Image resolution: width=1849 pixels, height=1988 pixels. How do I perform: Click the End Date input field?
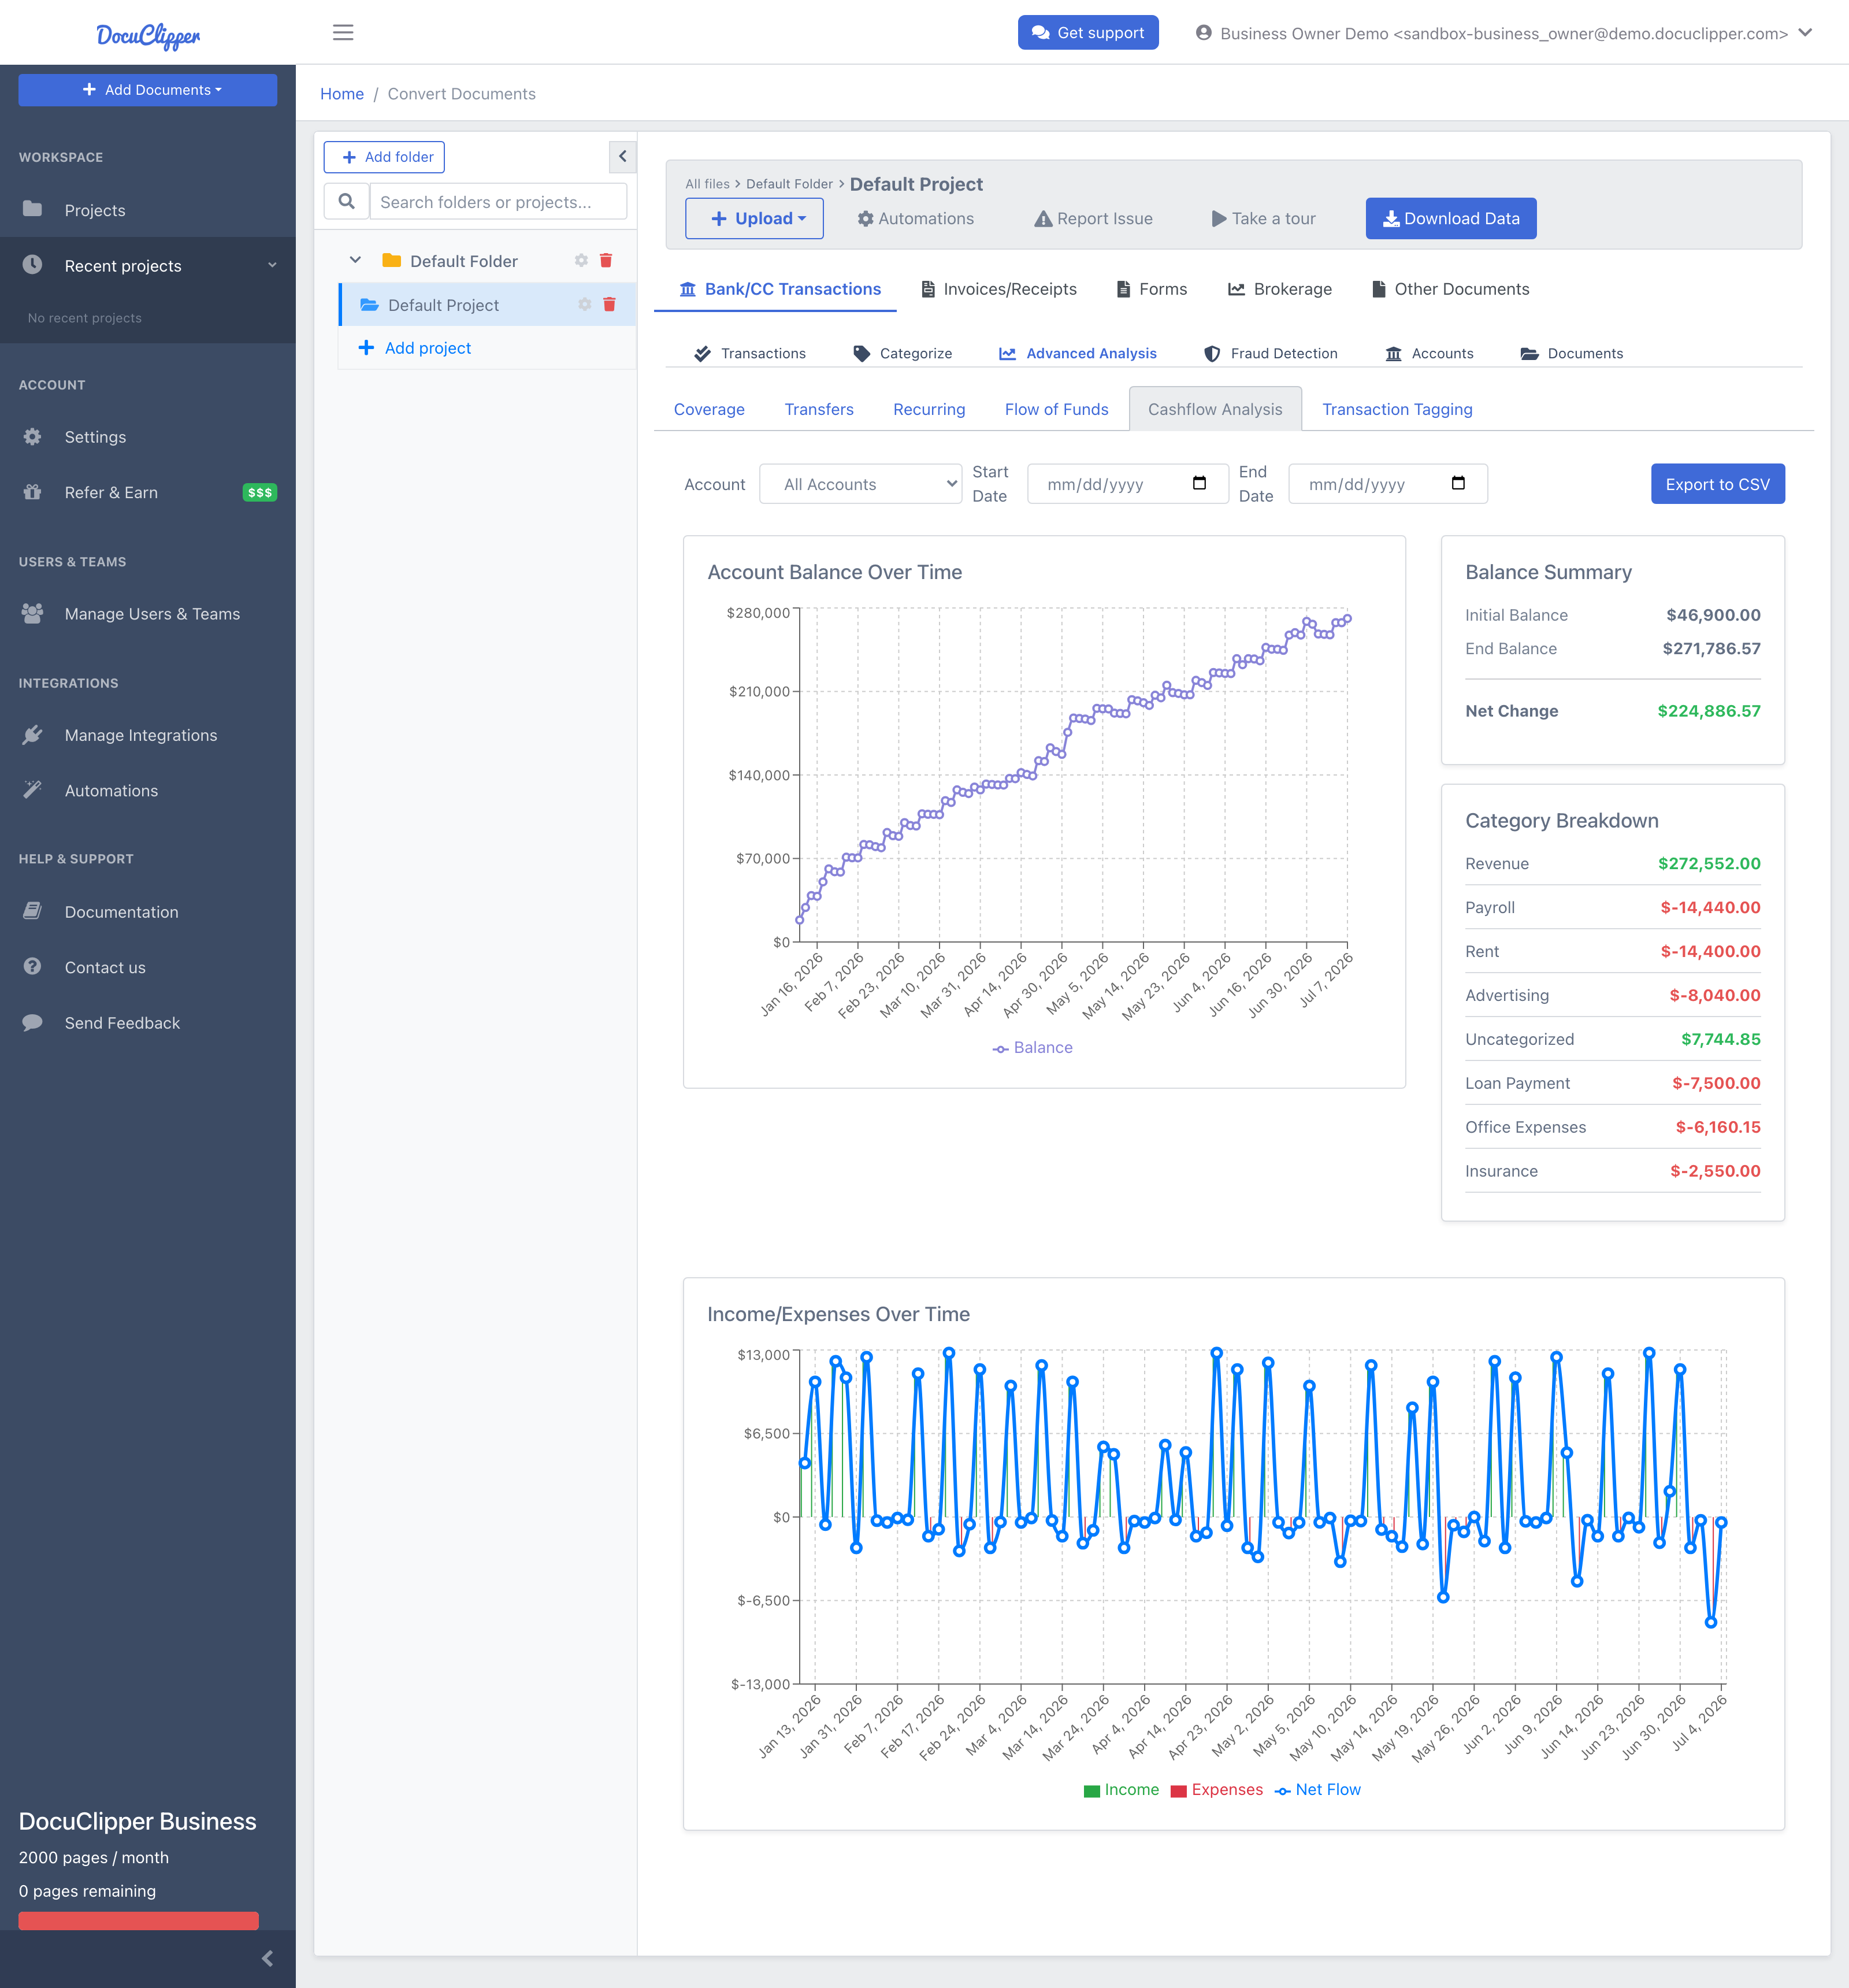(x=1387, y=484)
